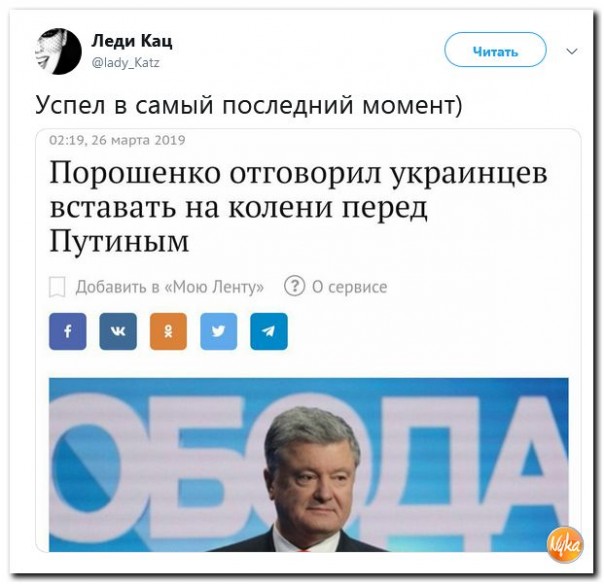Click Добавить в «Мою Ленту» link
Screen dimensions: 604x584
[x=169, y=287]
